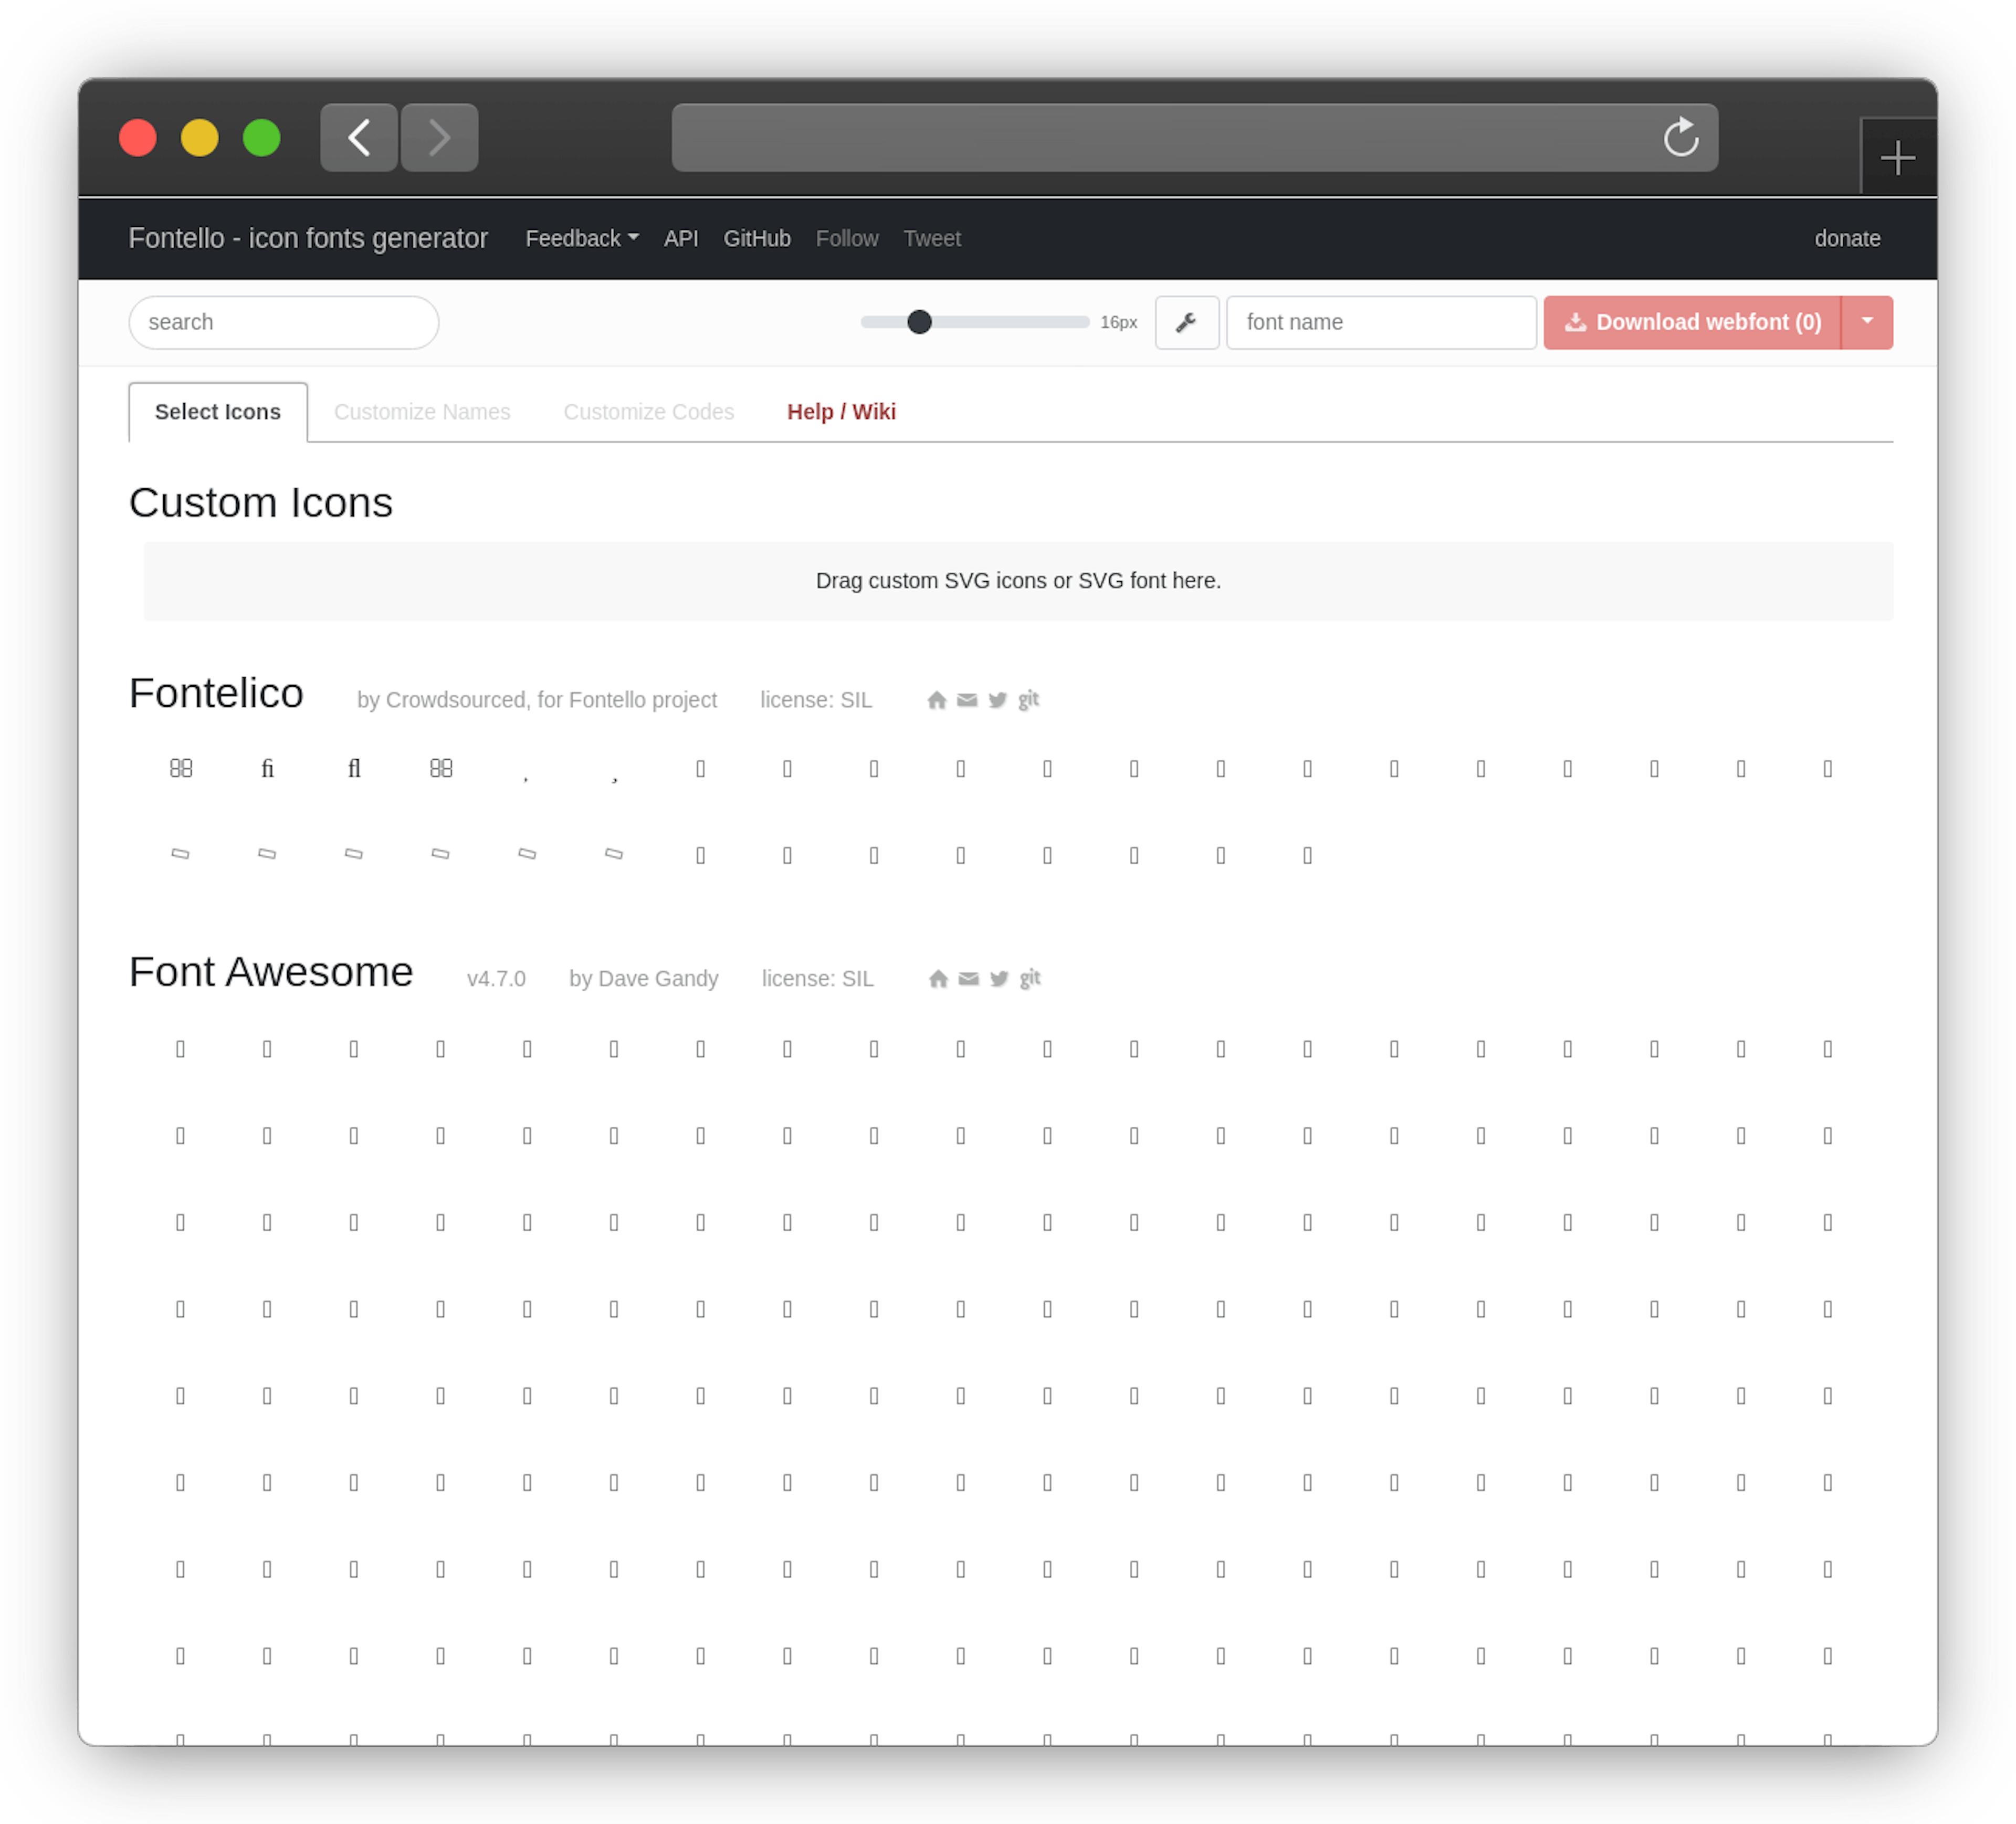
Task: Click Font Awesome Twitter bird icon
Action: click(999, 979)
